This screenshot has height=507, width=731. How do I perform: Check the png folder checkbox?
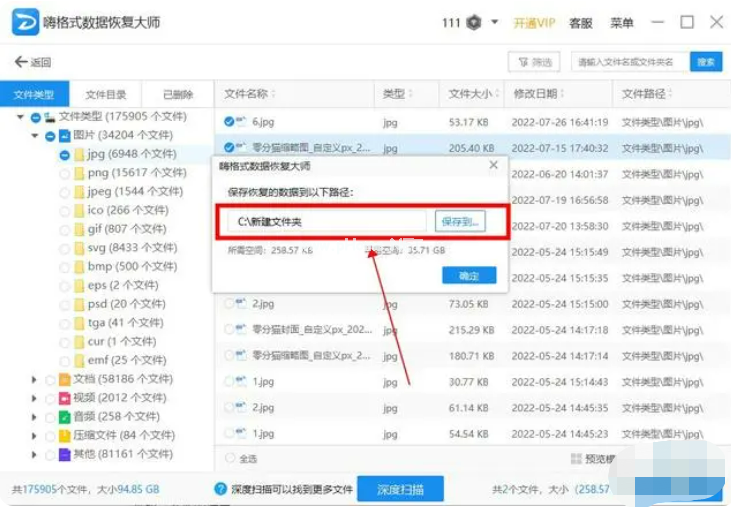tap(65, 174)
